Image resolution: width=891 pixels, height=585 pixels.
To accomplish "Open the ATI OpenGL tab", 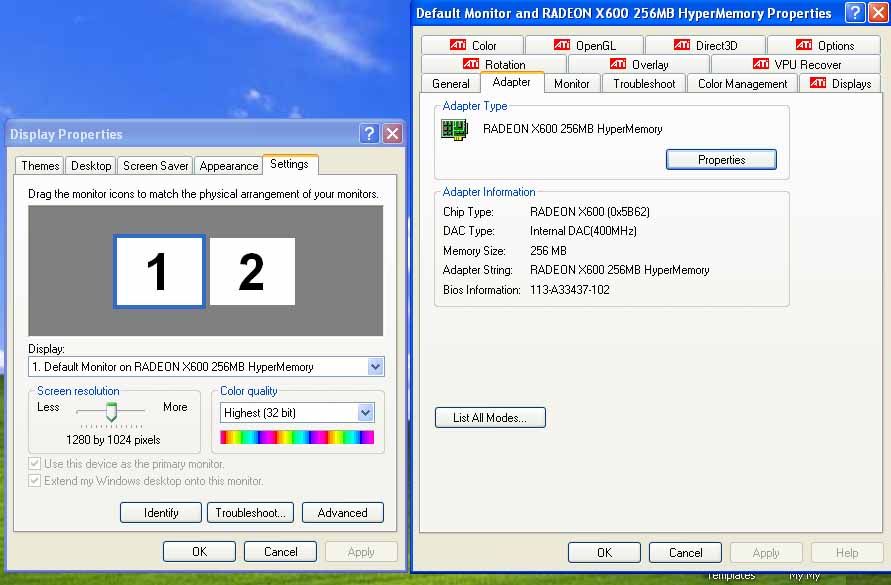I will pyautogui.click(x=584, y=45).
